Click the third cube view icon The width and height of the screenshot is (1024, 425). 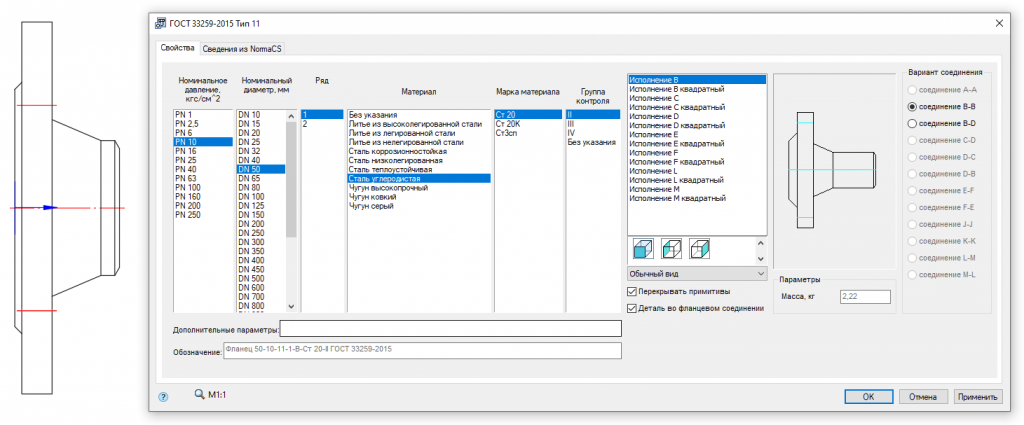coord(699,248)
